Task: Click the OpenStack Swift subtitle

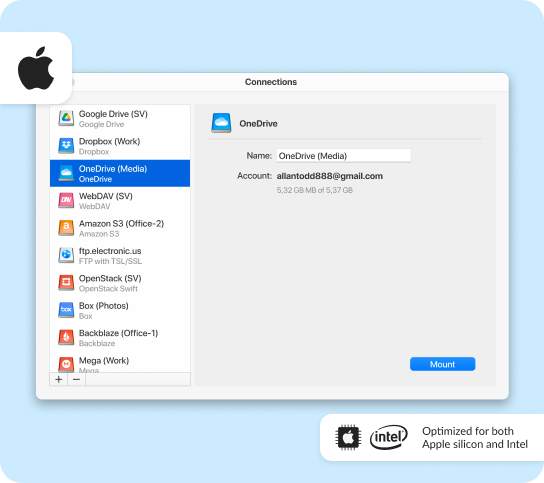Action: (108, 288)
